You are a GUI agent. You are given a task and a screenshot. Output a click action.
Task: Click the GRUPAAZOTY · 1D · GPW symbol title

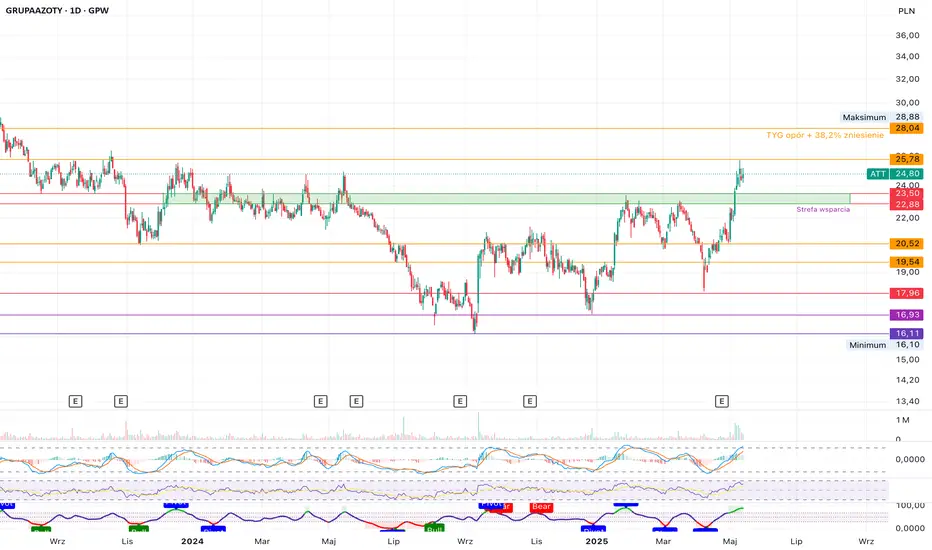[x=57, y=10]
